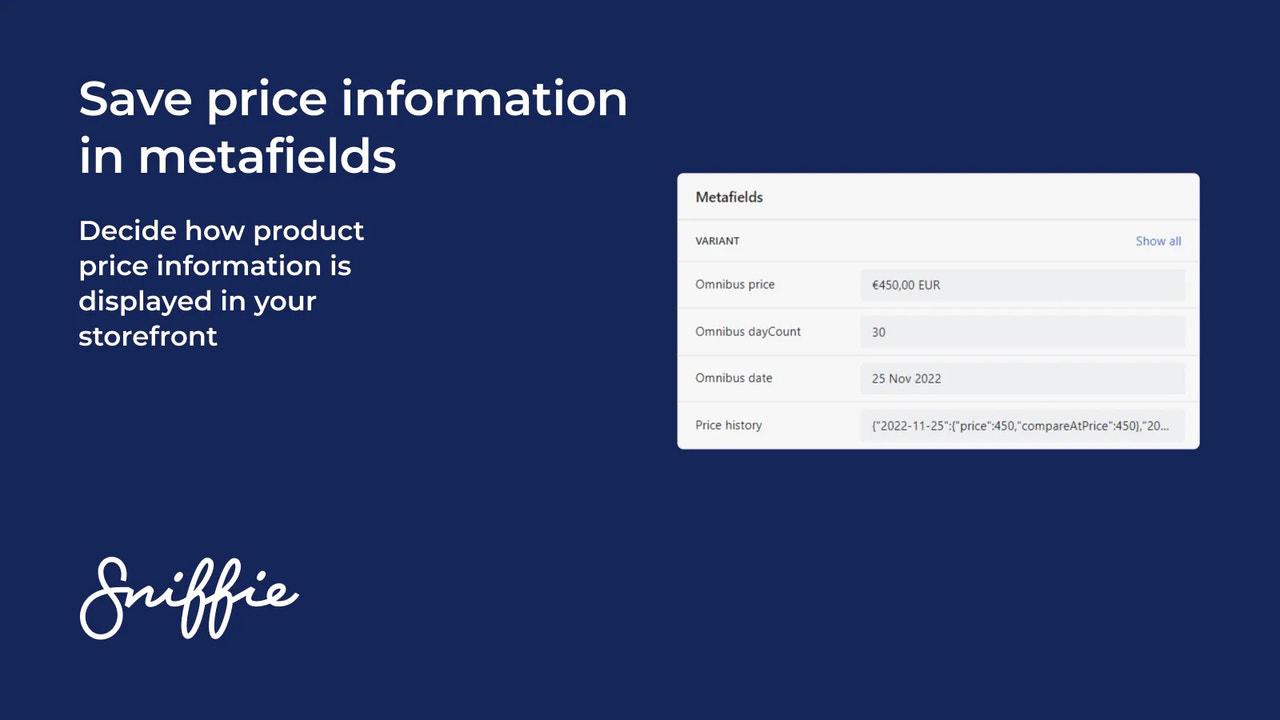The image size is (1280, 720).
Task: Click the Omnibus dayCount value field
Action: (1022, 331)
